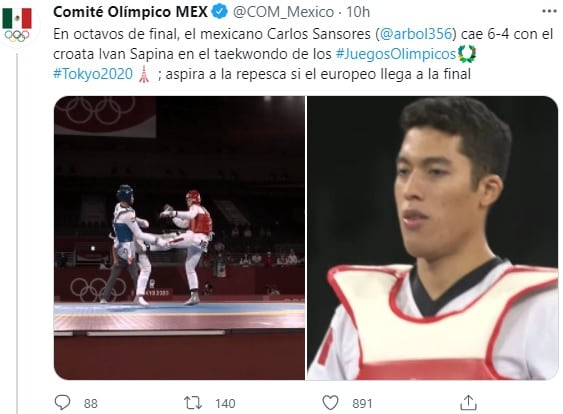Image resolution: width=563 pixels, height=414 pixels.
Task: Click the blue verified badge
Action: point(220,12)
